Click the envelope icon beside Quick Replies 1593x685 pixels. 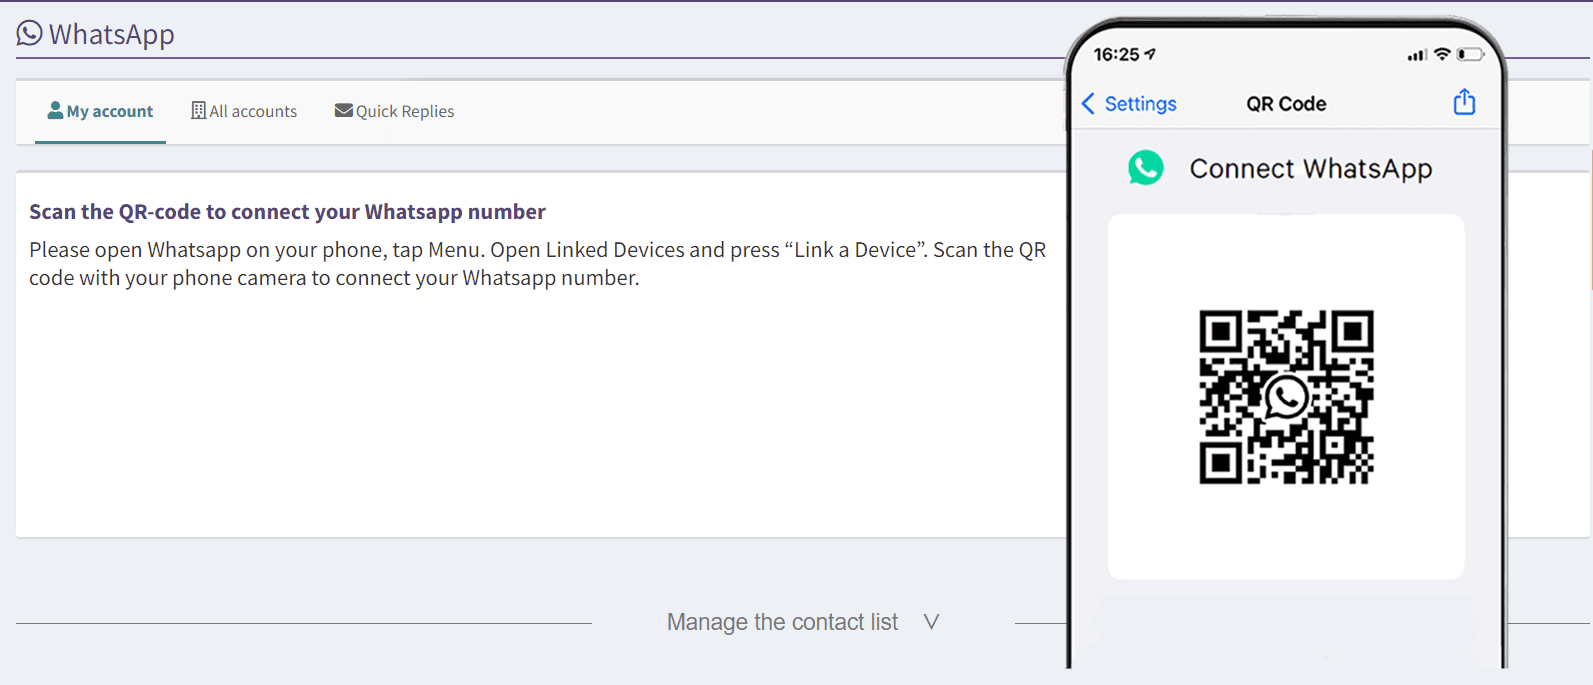[x=343, y=110]
